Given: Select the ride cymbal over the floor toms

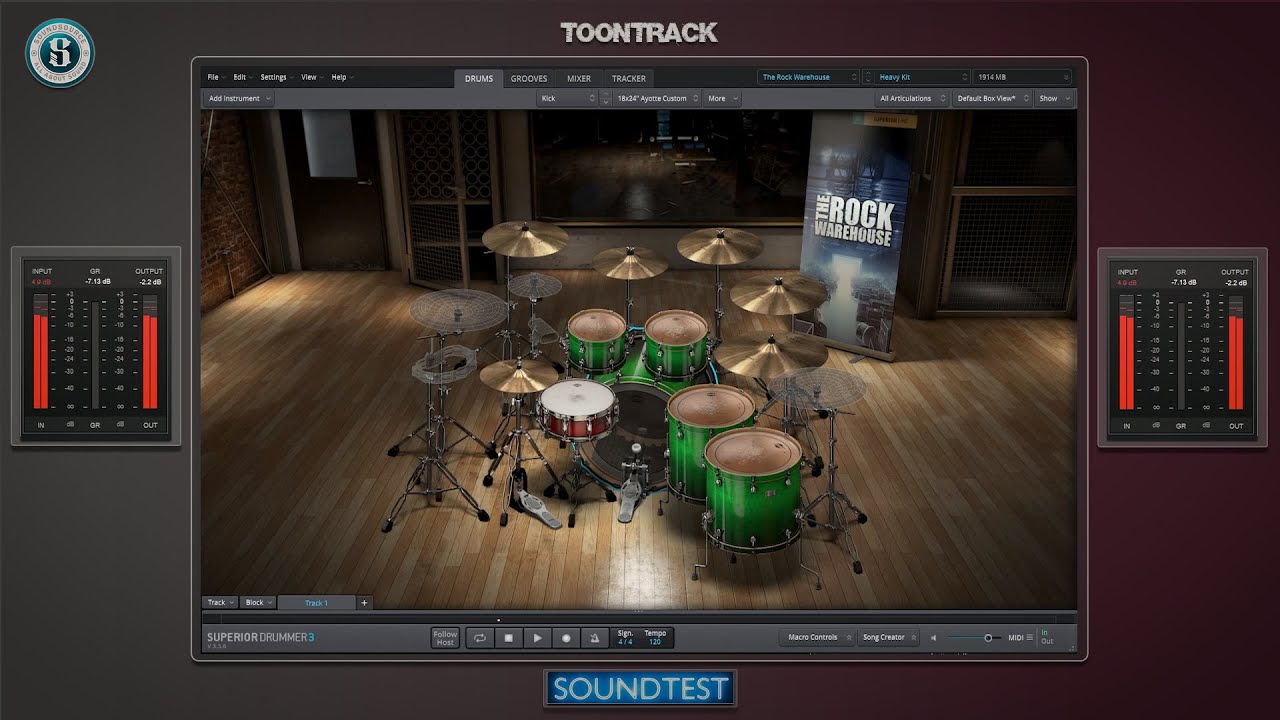Looking at the screenshot, I should (770, 354).
